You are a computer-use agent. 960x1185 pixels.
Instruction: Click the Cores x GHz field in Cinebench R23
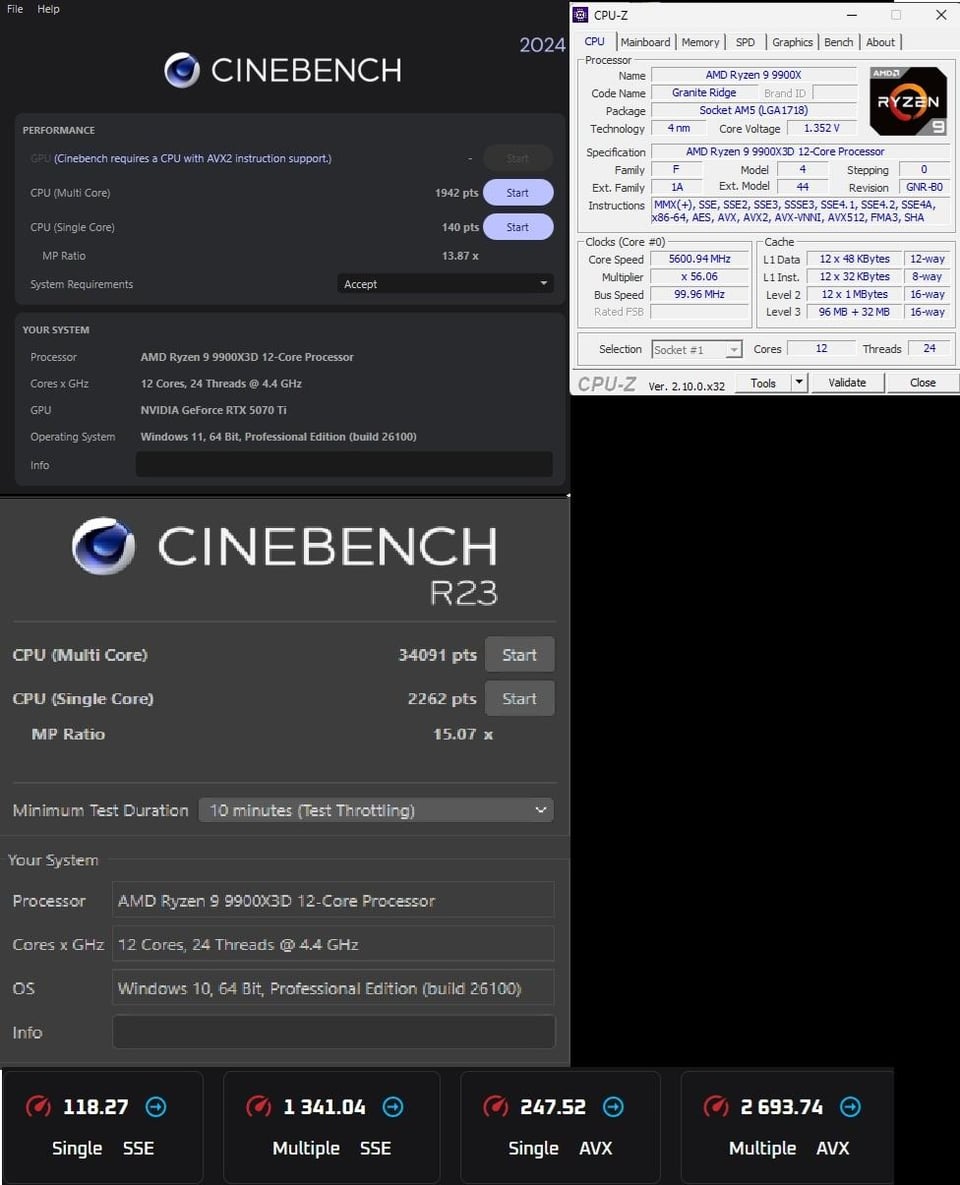point(333,944)
